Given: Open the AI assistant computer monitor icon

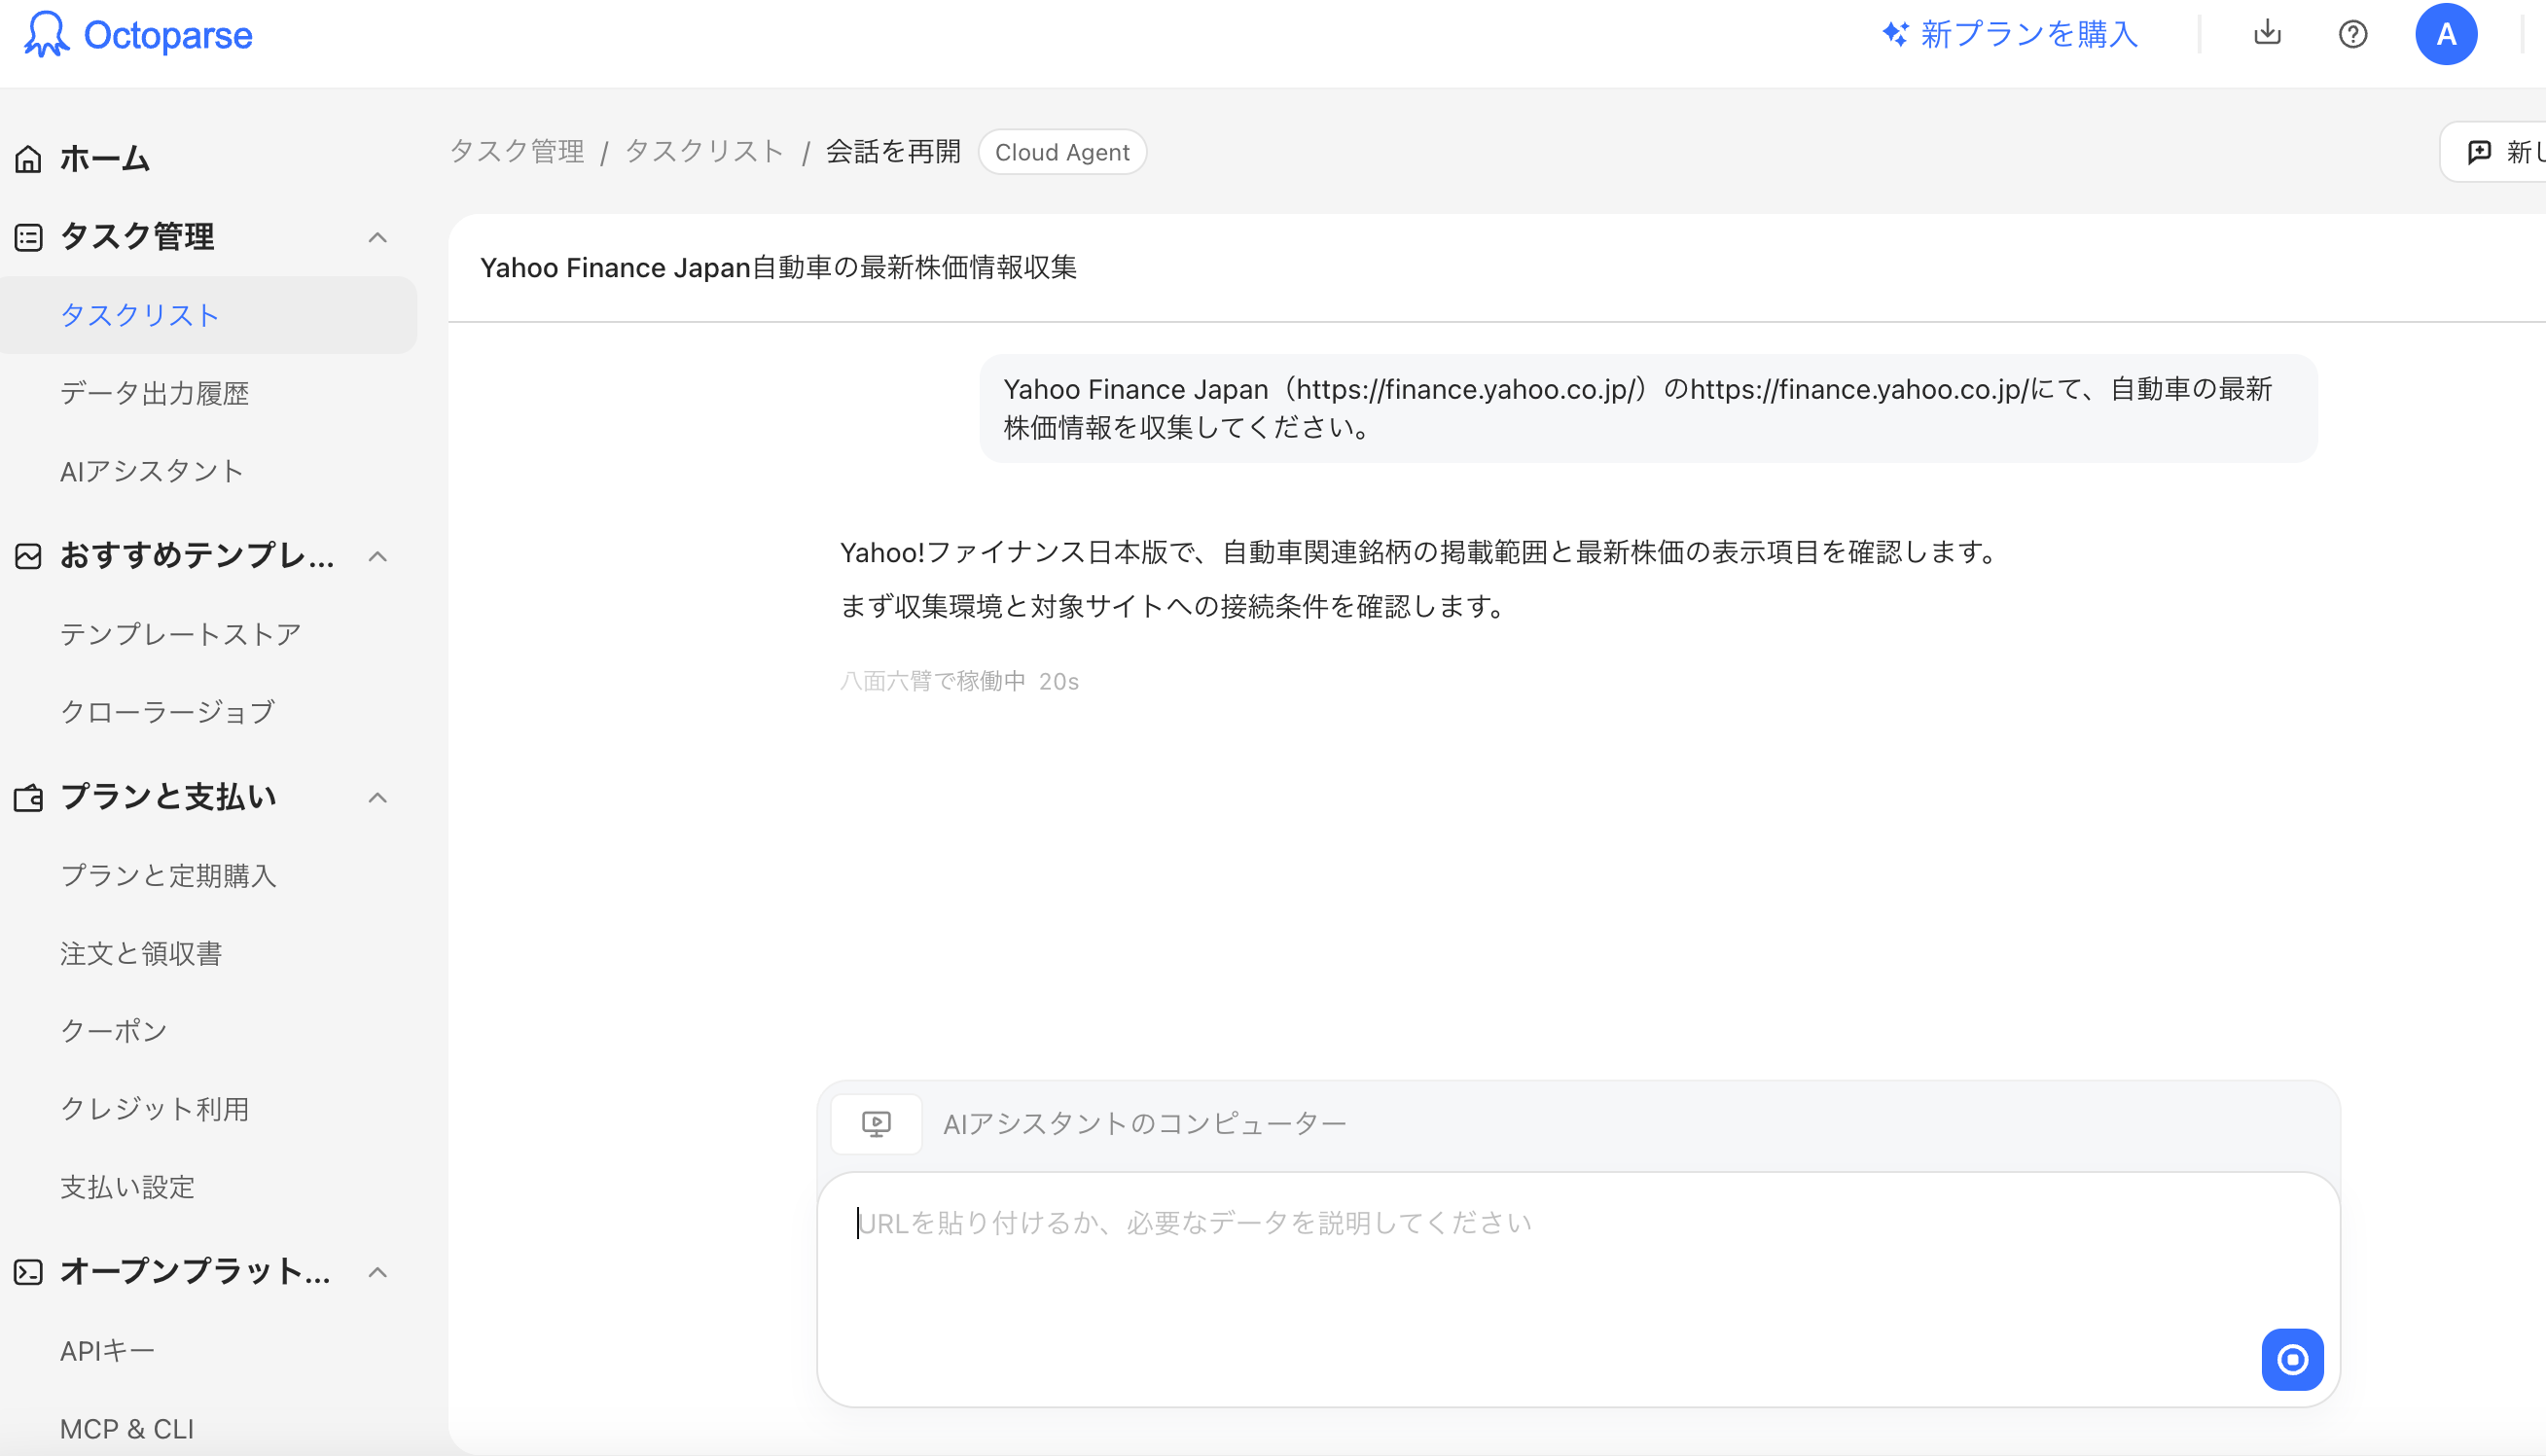Looking at the screenshot, I should (876, 1124).
